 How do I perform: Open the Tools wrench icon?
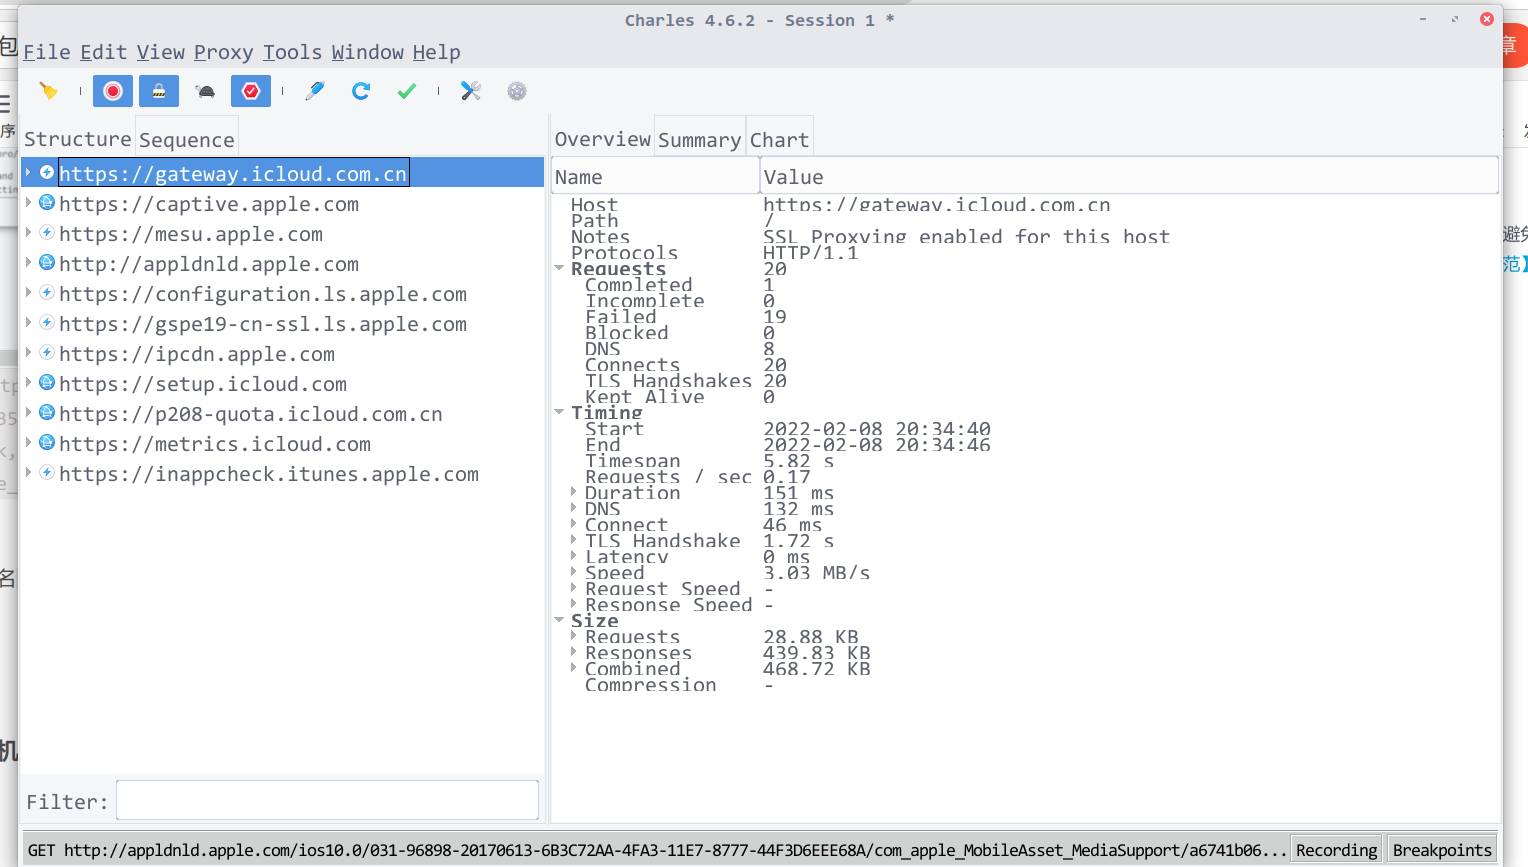click(471, 91)
